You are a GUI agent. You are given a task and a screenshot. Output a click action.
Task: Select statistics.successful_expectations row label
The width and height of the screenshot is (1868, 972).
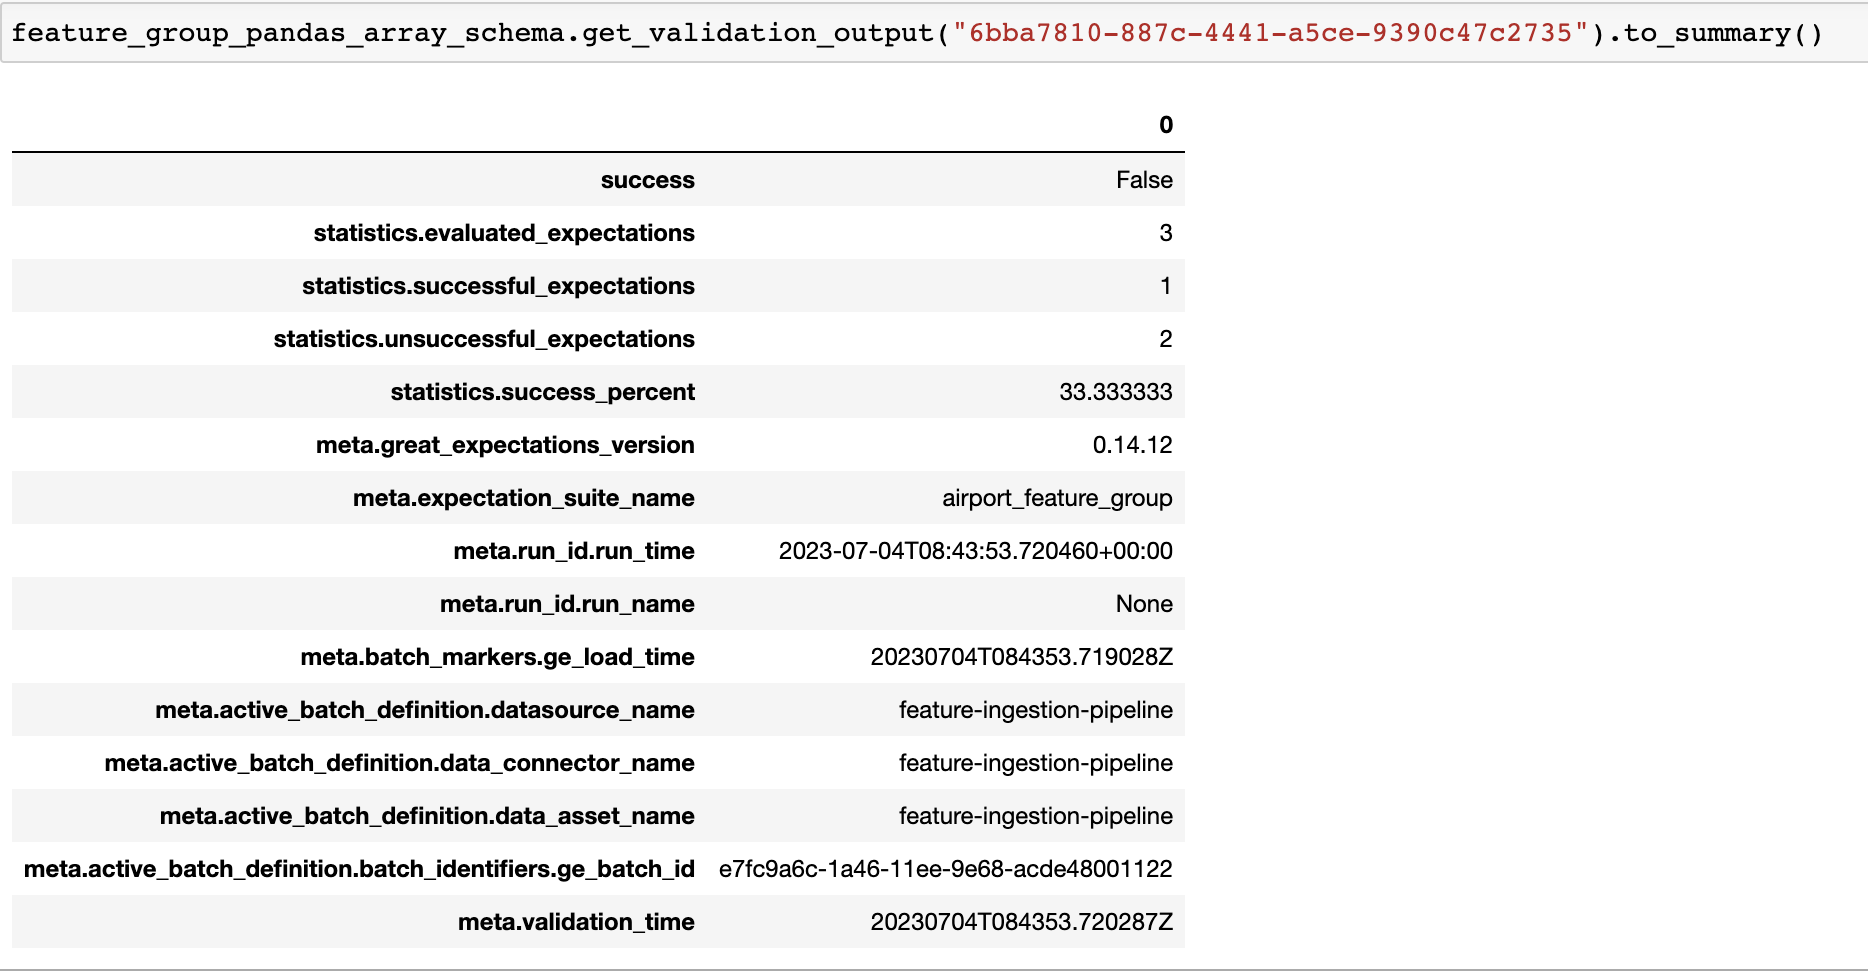point(498,286)
